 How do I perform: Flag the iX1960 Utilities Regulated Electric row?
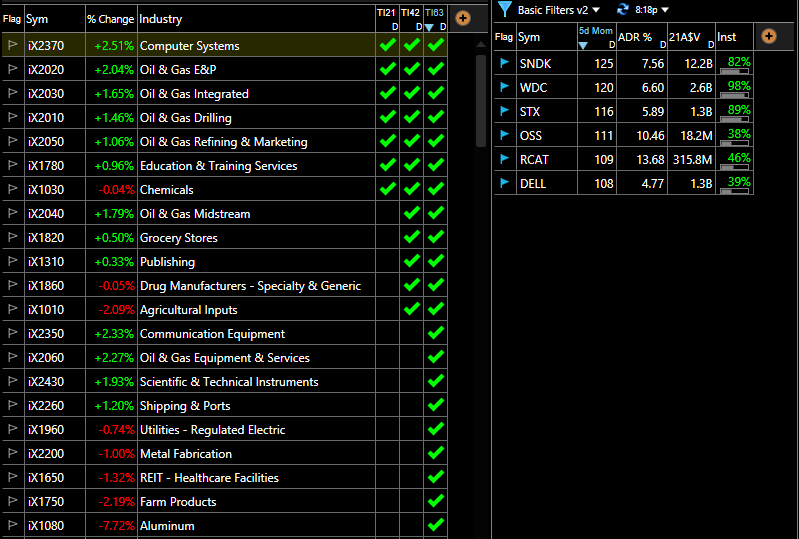tap(13, 428)
